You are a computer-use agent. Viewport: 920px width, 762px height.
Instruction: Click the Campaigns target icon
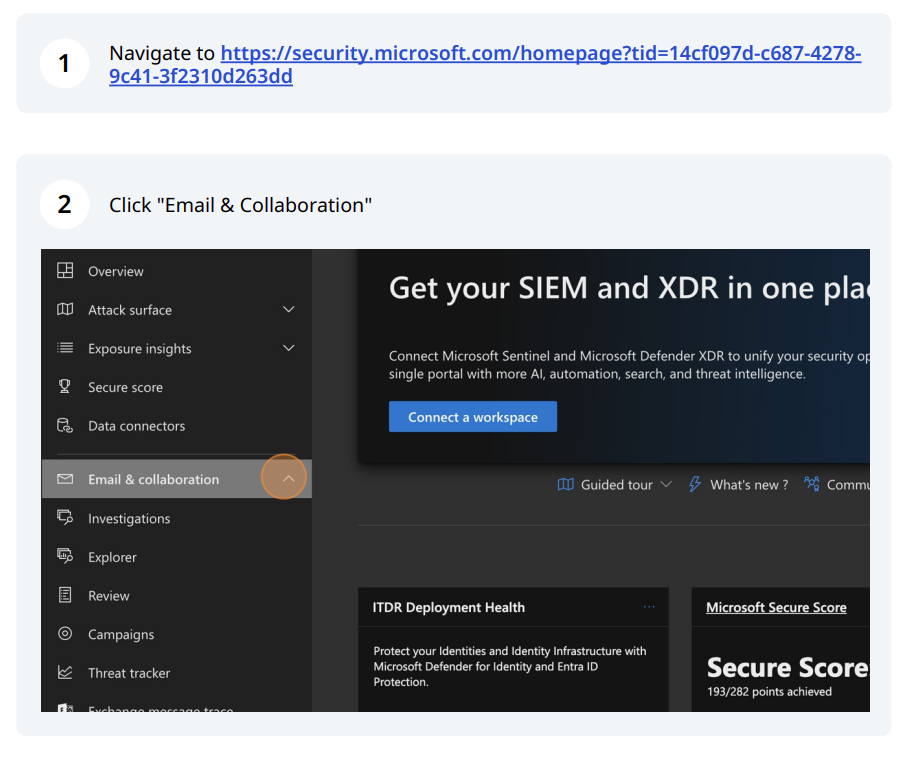[65, 634]
